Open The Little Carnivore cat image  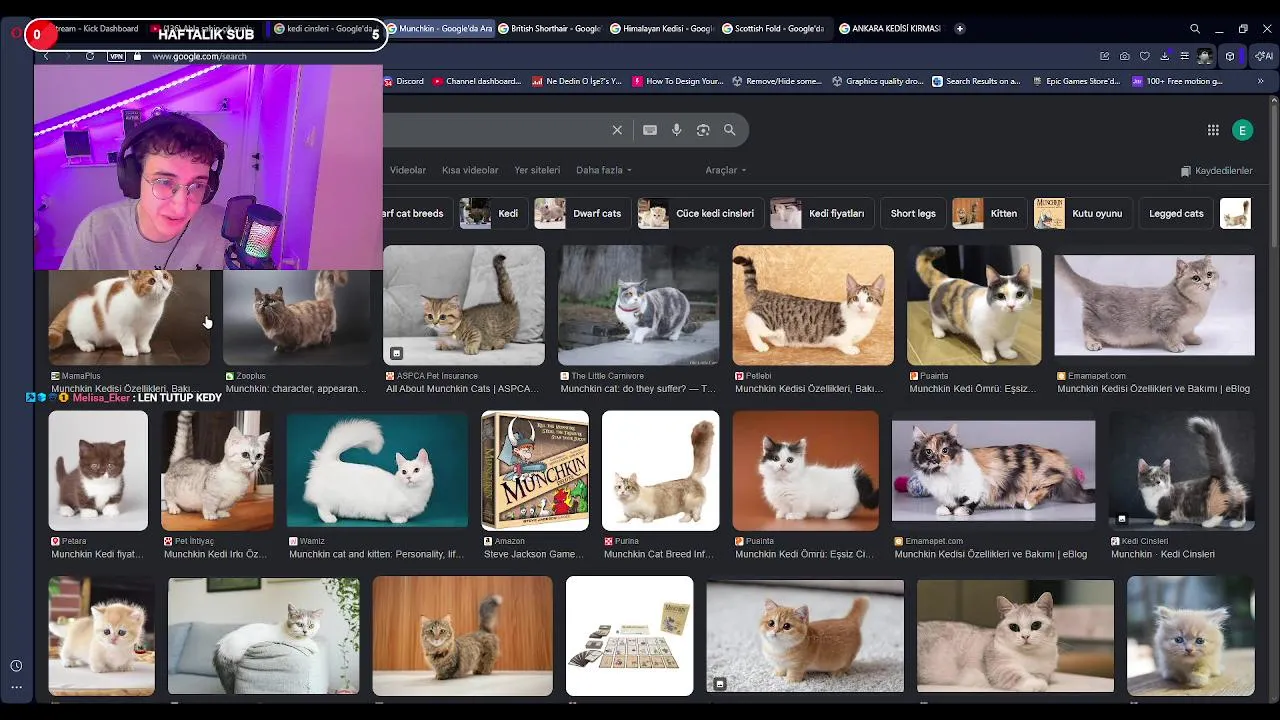tap(638, 305)
